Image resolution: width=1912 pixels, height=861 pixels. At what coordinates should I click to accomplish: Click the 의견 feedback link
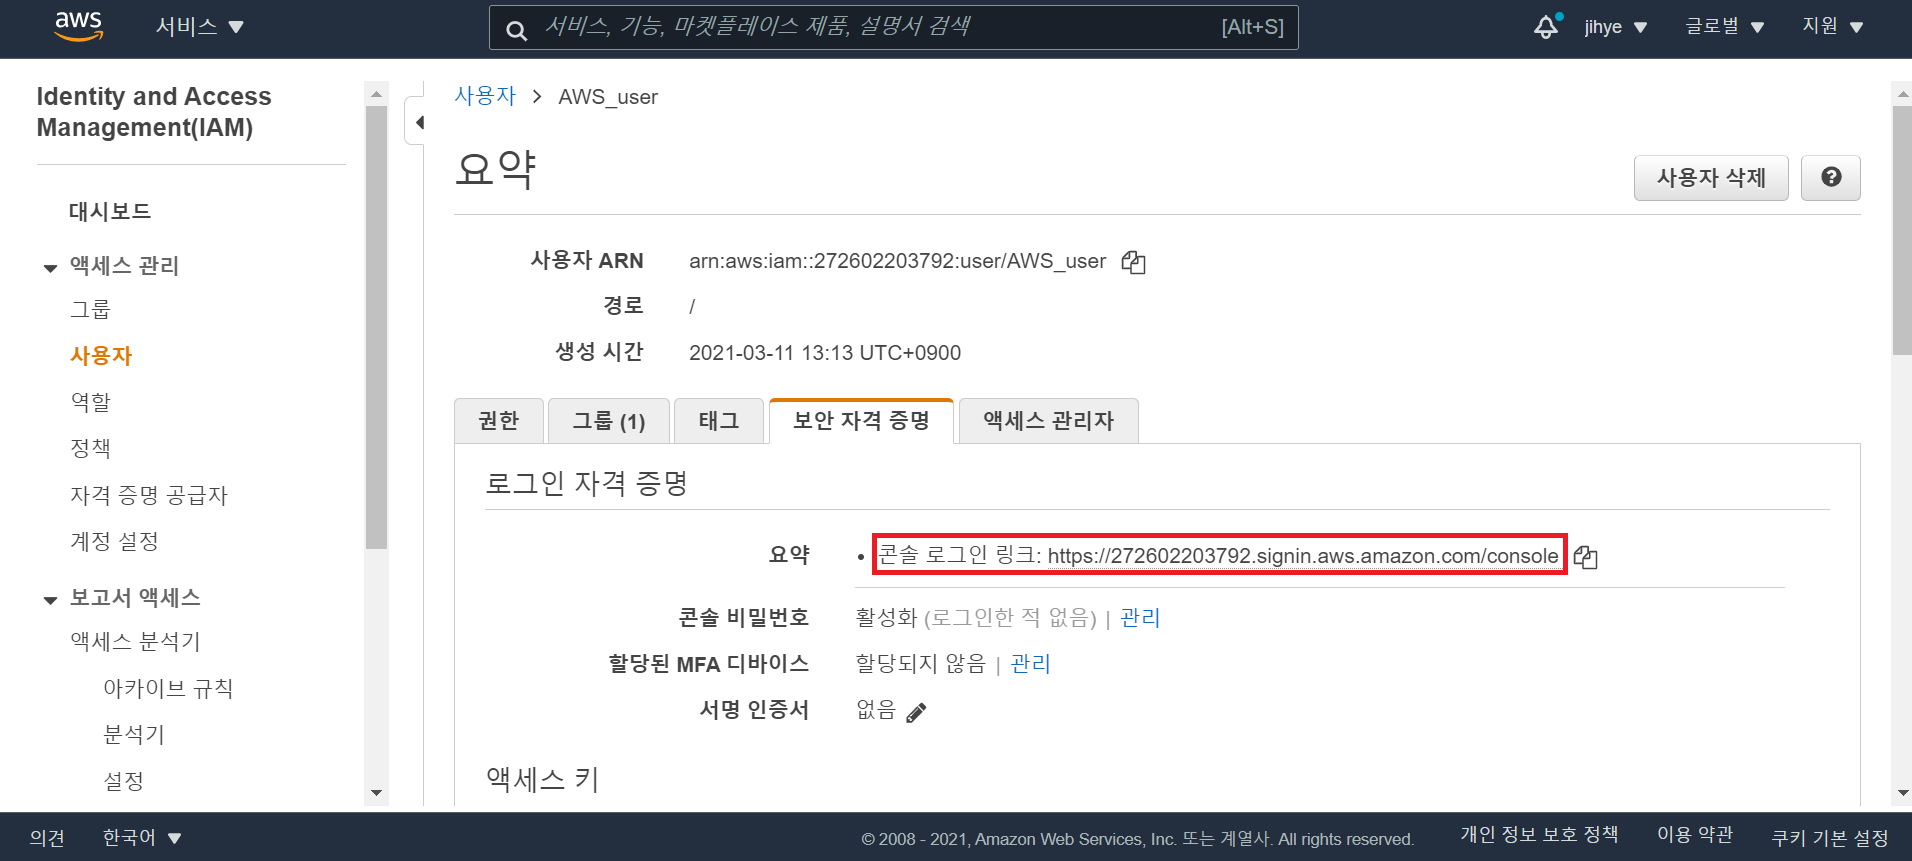click(47, 838)
